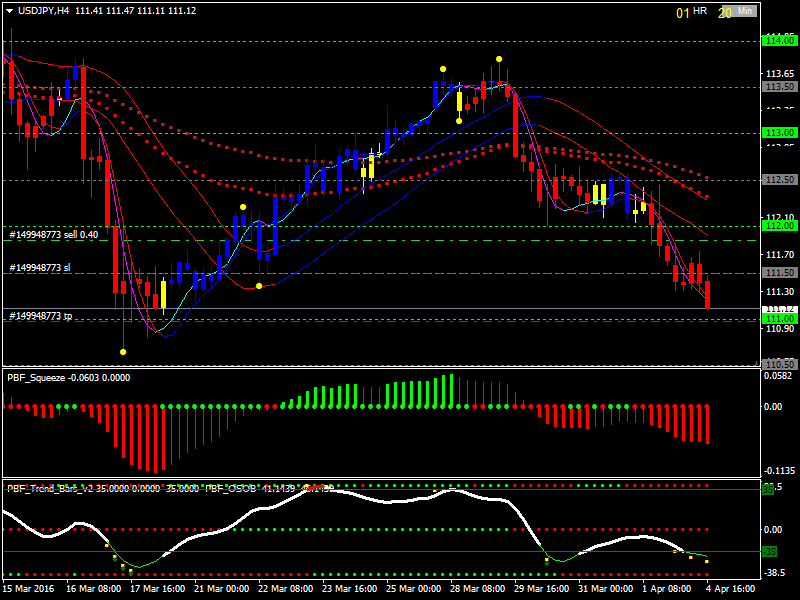
Task: Click the green 111.00 price level tag
Action: tap(779, 319)
